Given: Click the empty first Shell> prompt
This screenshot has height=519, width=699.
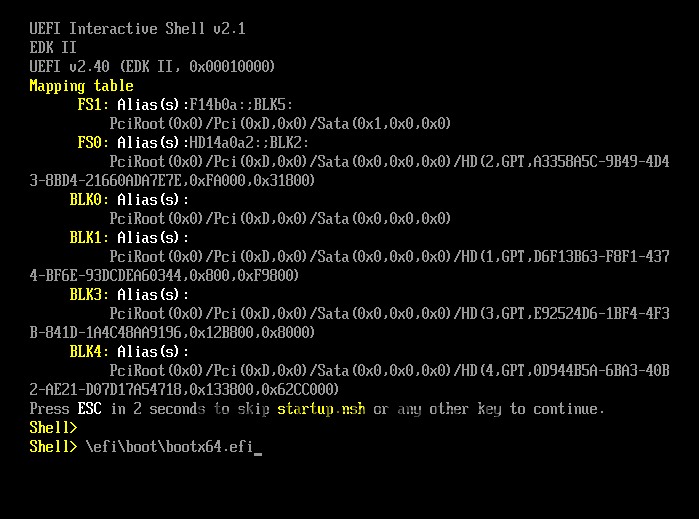Looking at the screenshot, I should [x=53, y=428].
